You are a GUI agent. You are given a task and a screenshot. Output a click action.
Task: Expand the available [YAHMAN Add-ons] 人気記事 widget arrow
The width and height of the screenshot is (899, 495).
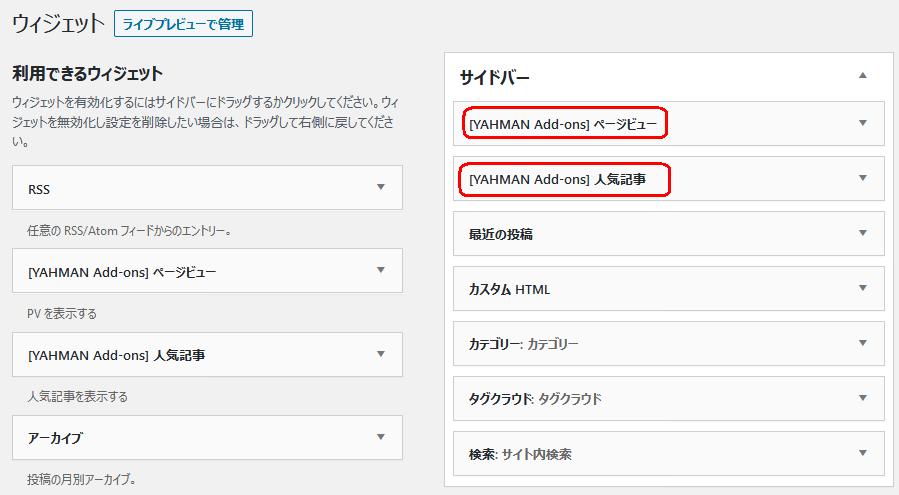(381, 354)
